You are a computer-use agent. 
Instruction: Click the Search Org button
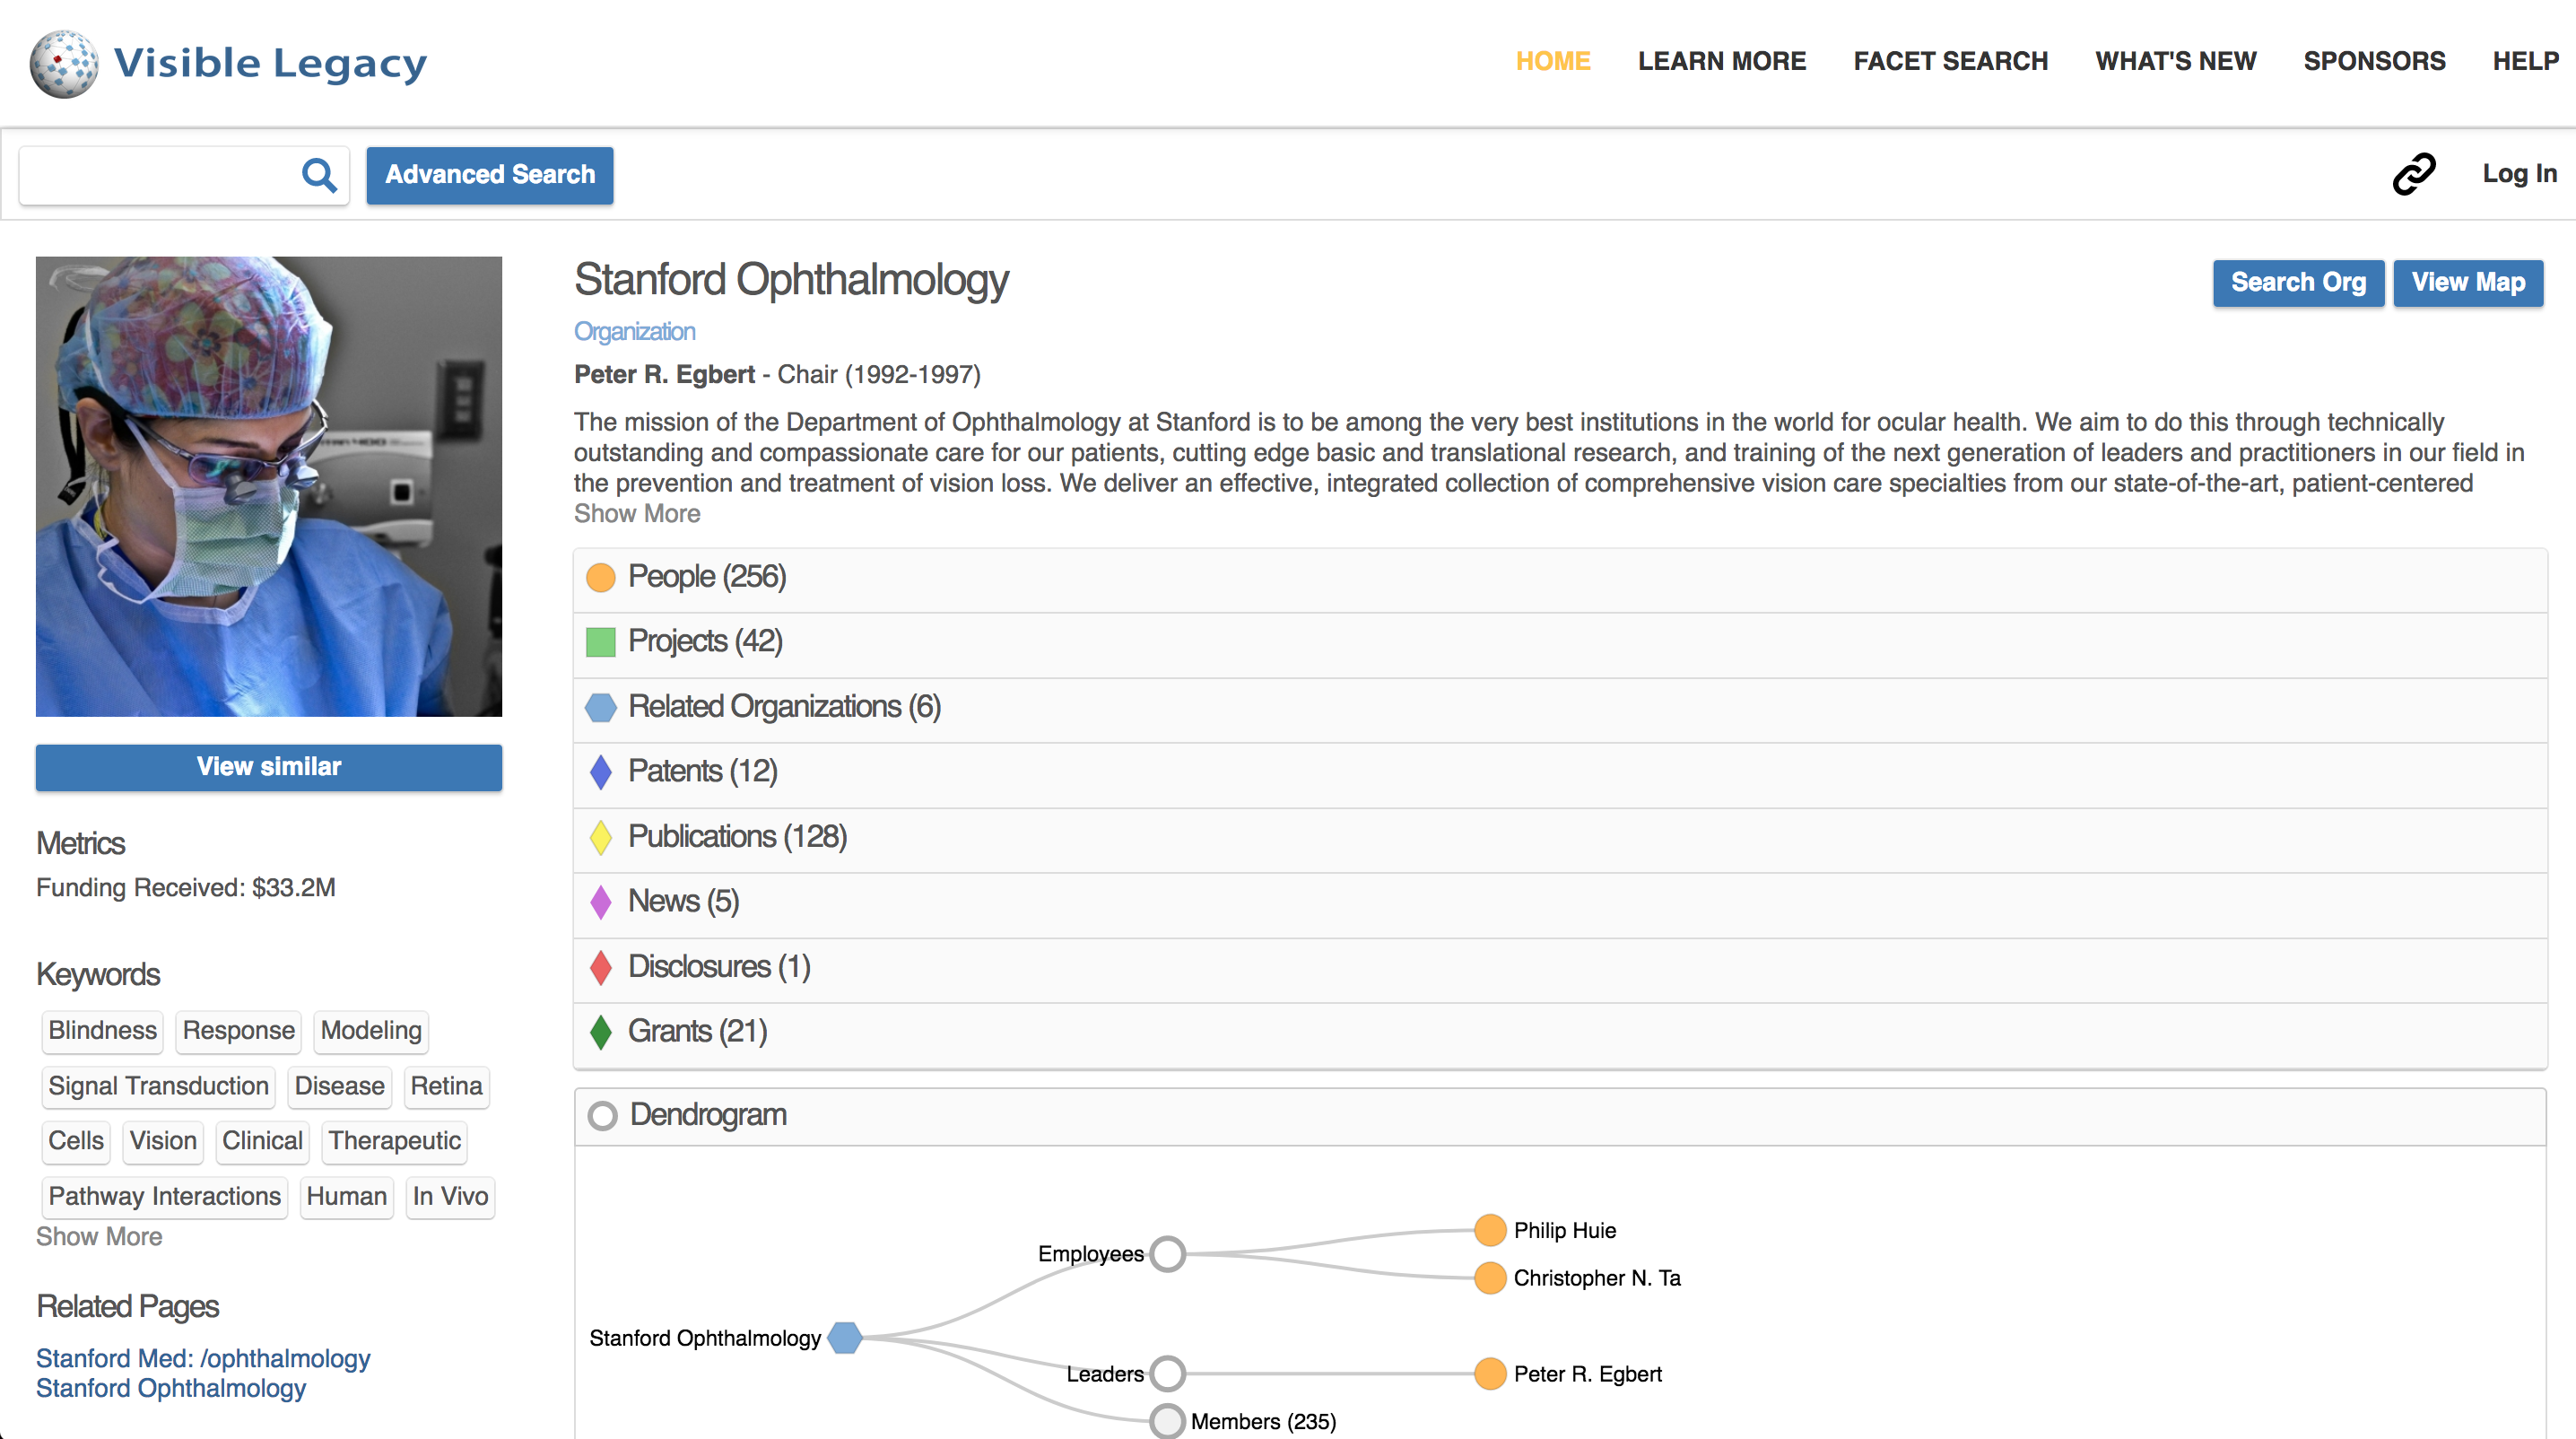pyautogui.click(x=2297, y=283)
